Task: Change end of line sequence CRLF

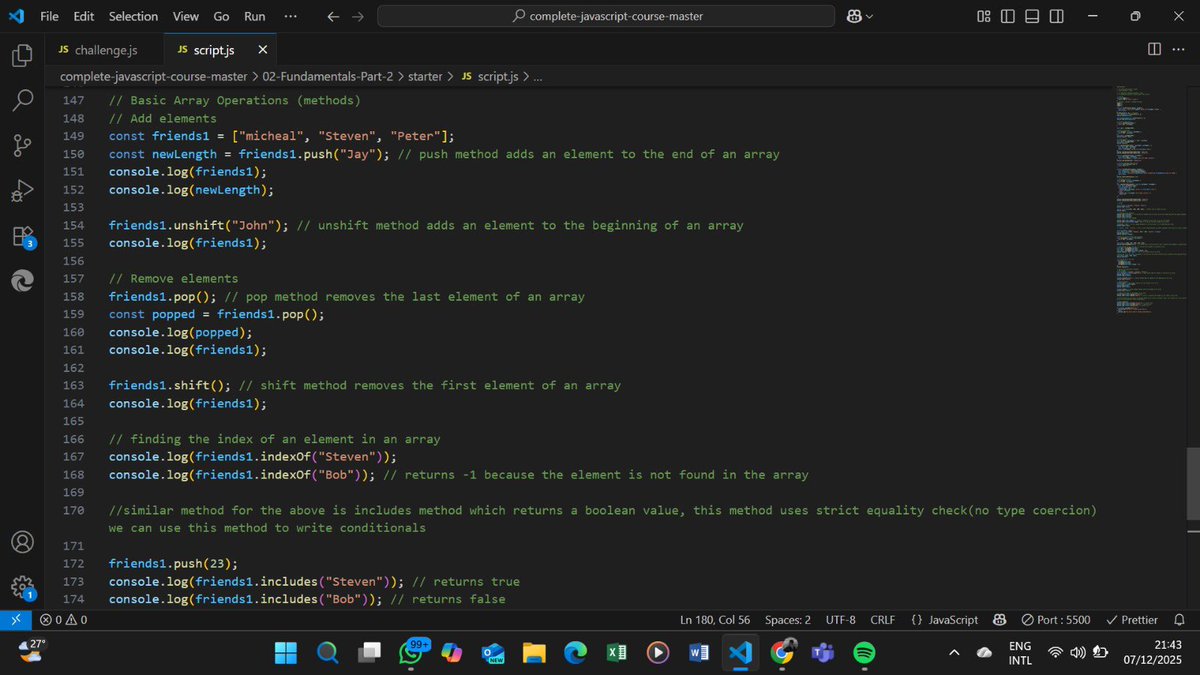Action: pyautogui.click(x=883, y=620)
